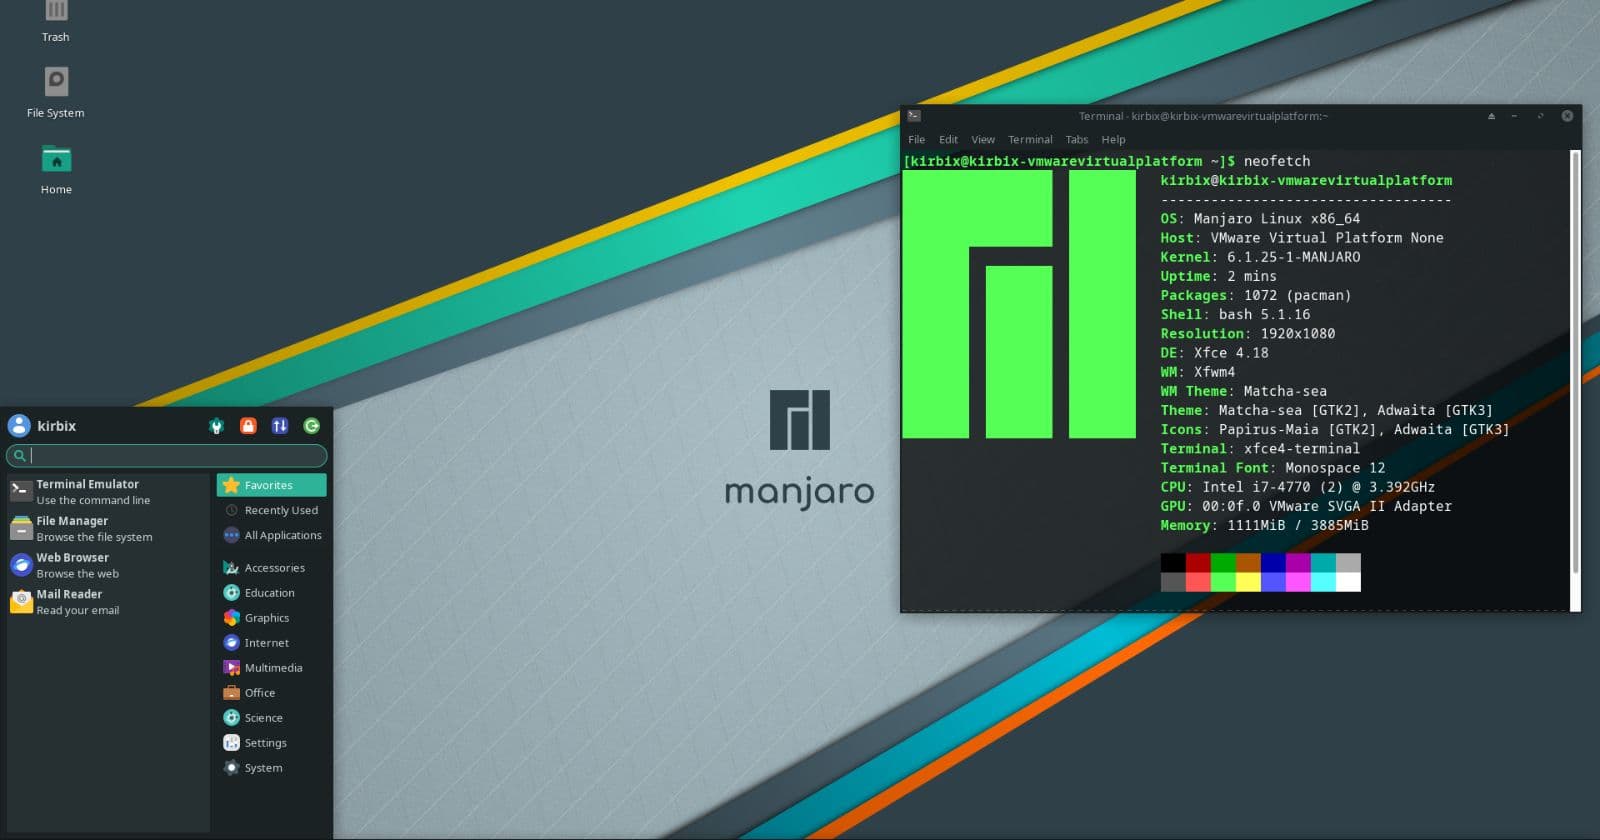Launch File Manager from favorites
The width and height of the screenshot is (1600, 840).
click(x=108, y=528)
